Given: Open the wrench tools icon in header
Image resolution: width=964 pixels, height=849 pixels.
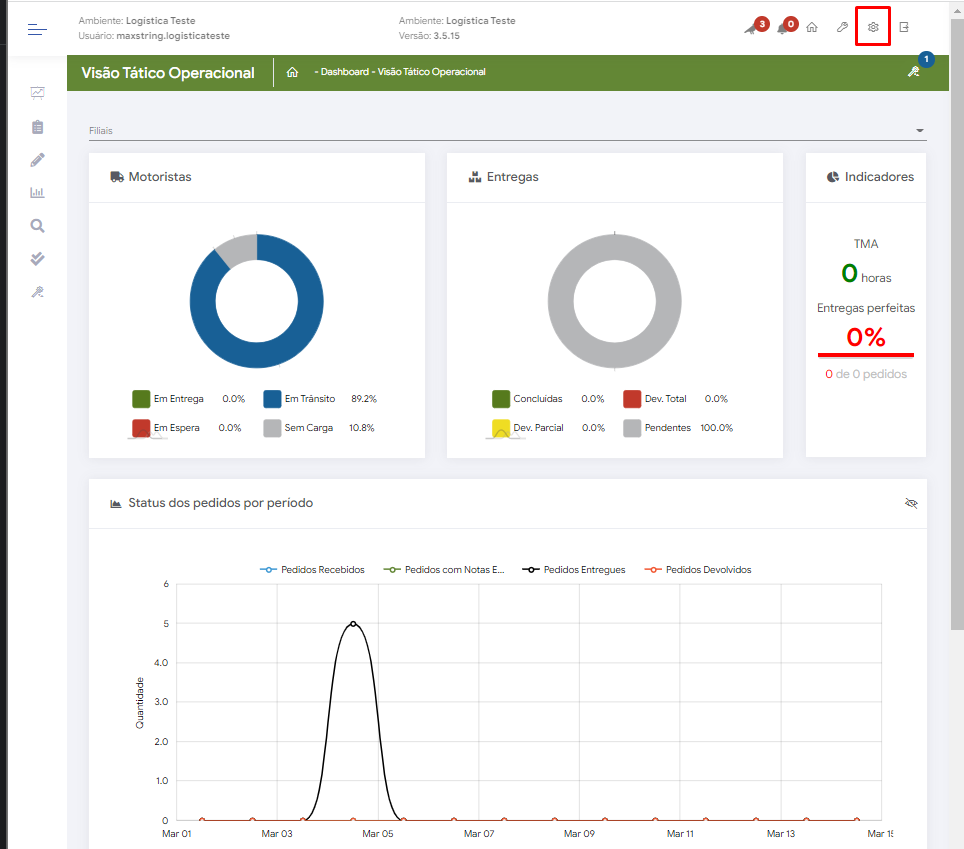Looking at the screenshot, I should click(x=842, y=27).
